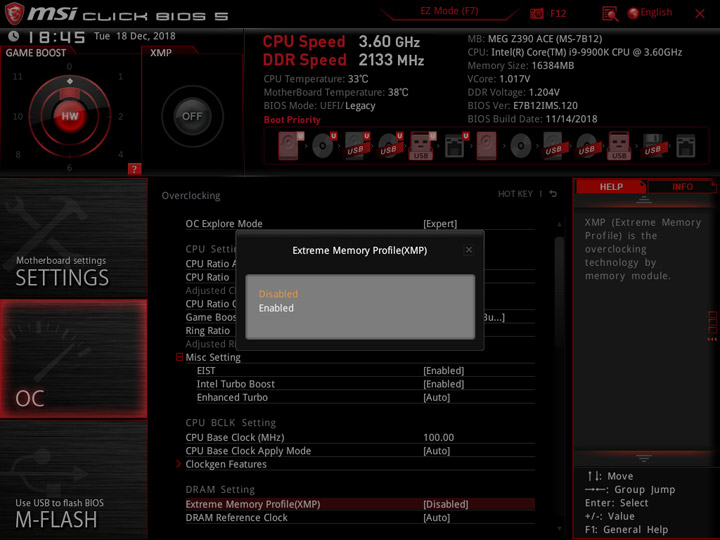Change EIST [Enabled] value
This screenshot has width=720, height=540.
443,371
